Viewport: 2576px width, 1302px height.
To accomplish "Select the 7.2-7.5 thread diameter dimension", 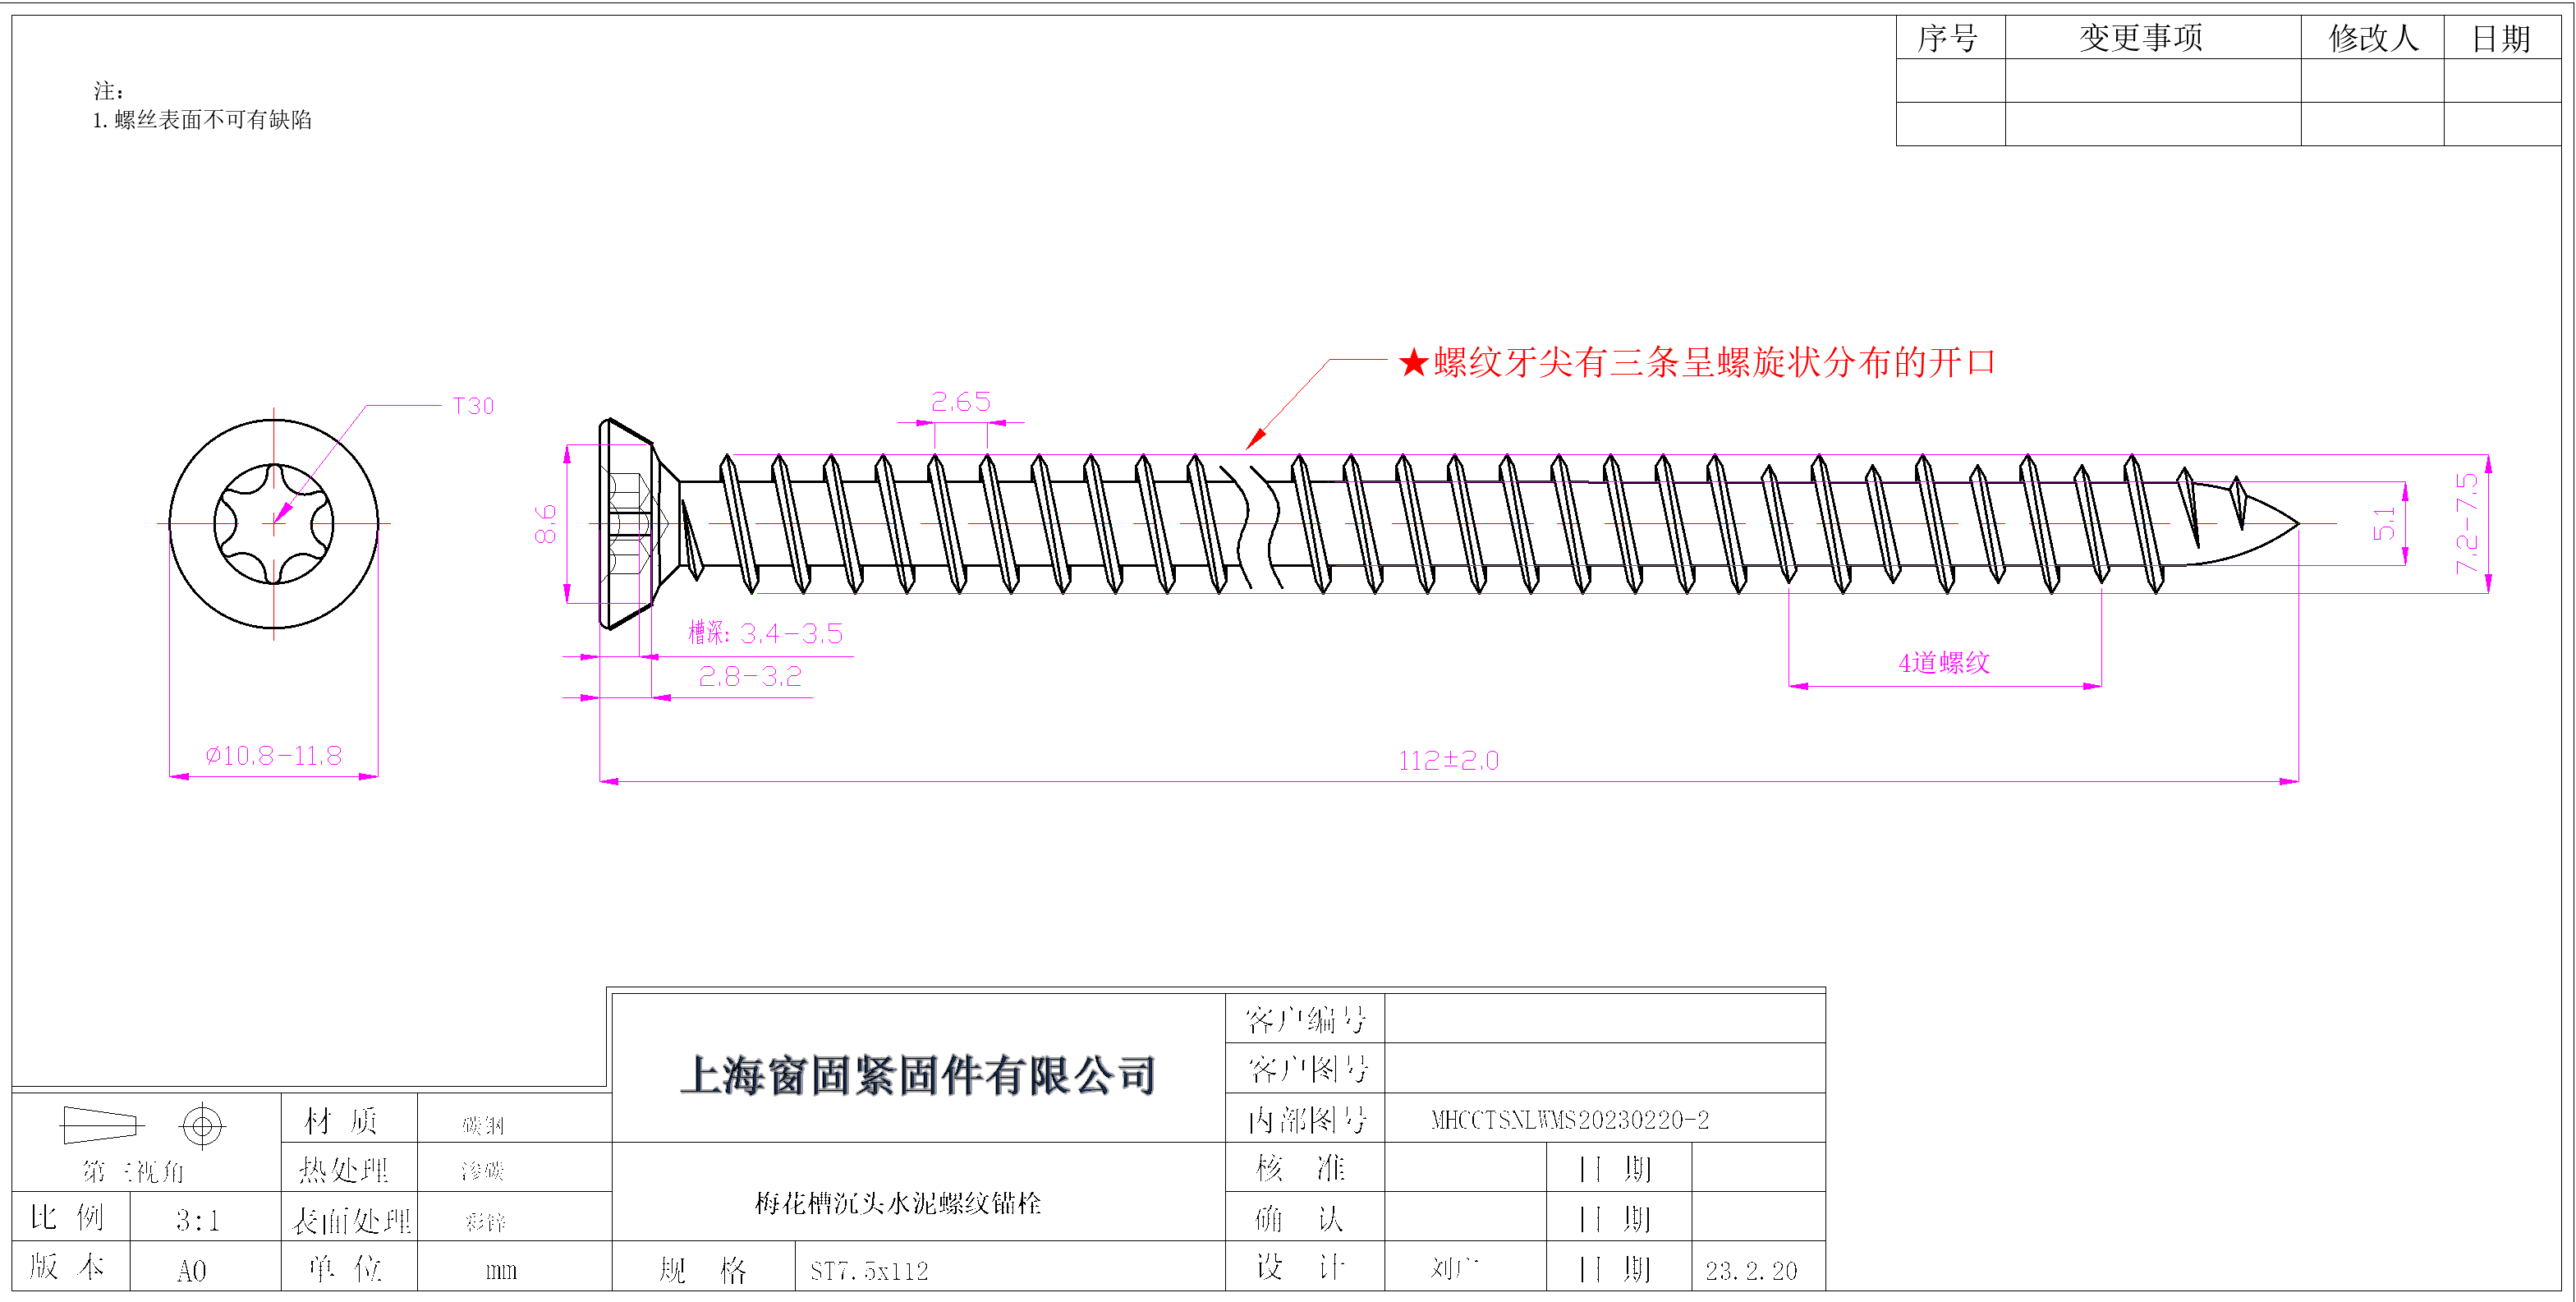I will coord(2467,523).
